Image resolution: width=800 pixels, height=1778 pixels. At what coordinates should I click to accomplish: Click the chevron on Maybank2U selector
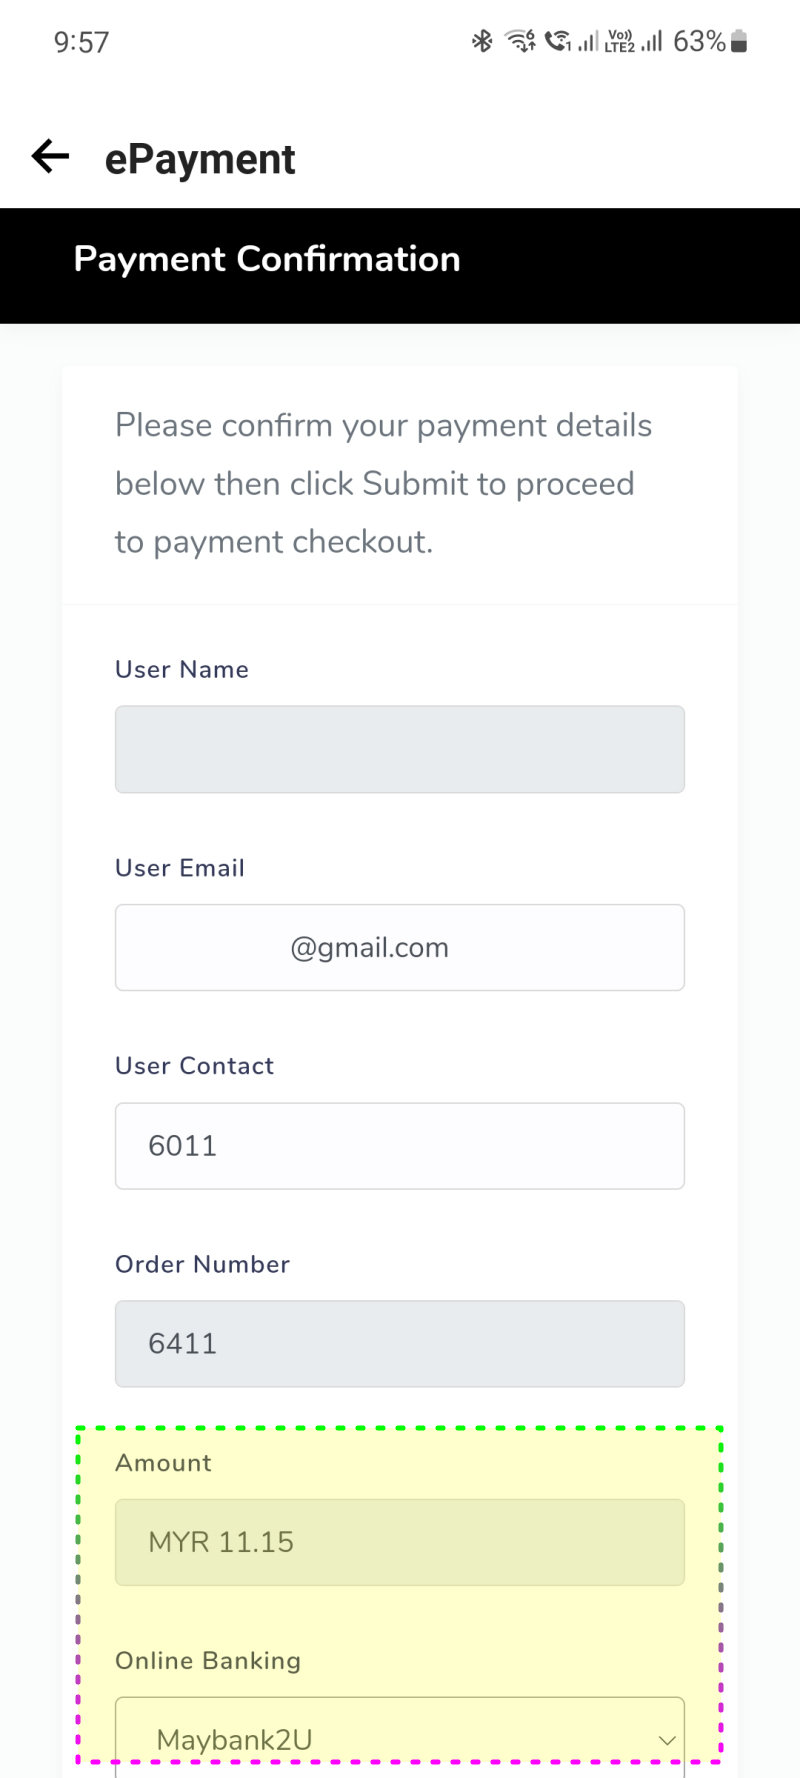(666, 1741)
